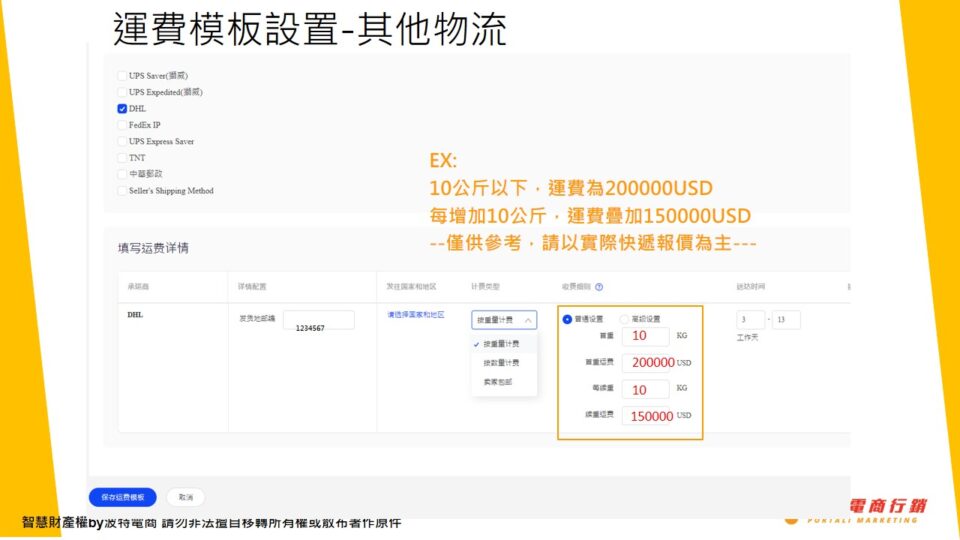Viewport: 960px width, 540px height.
Task: Check the TNT carrier checkbox
Action: (122, 158)
